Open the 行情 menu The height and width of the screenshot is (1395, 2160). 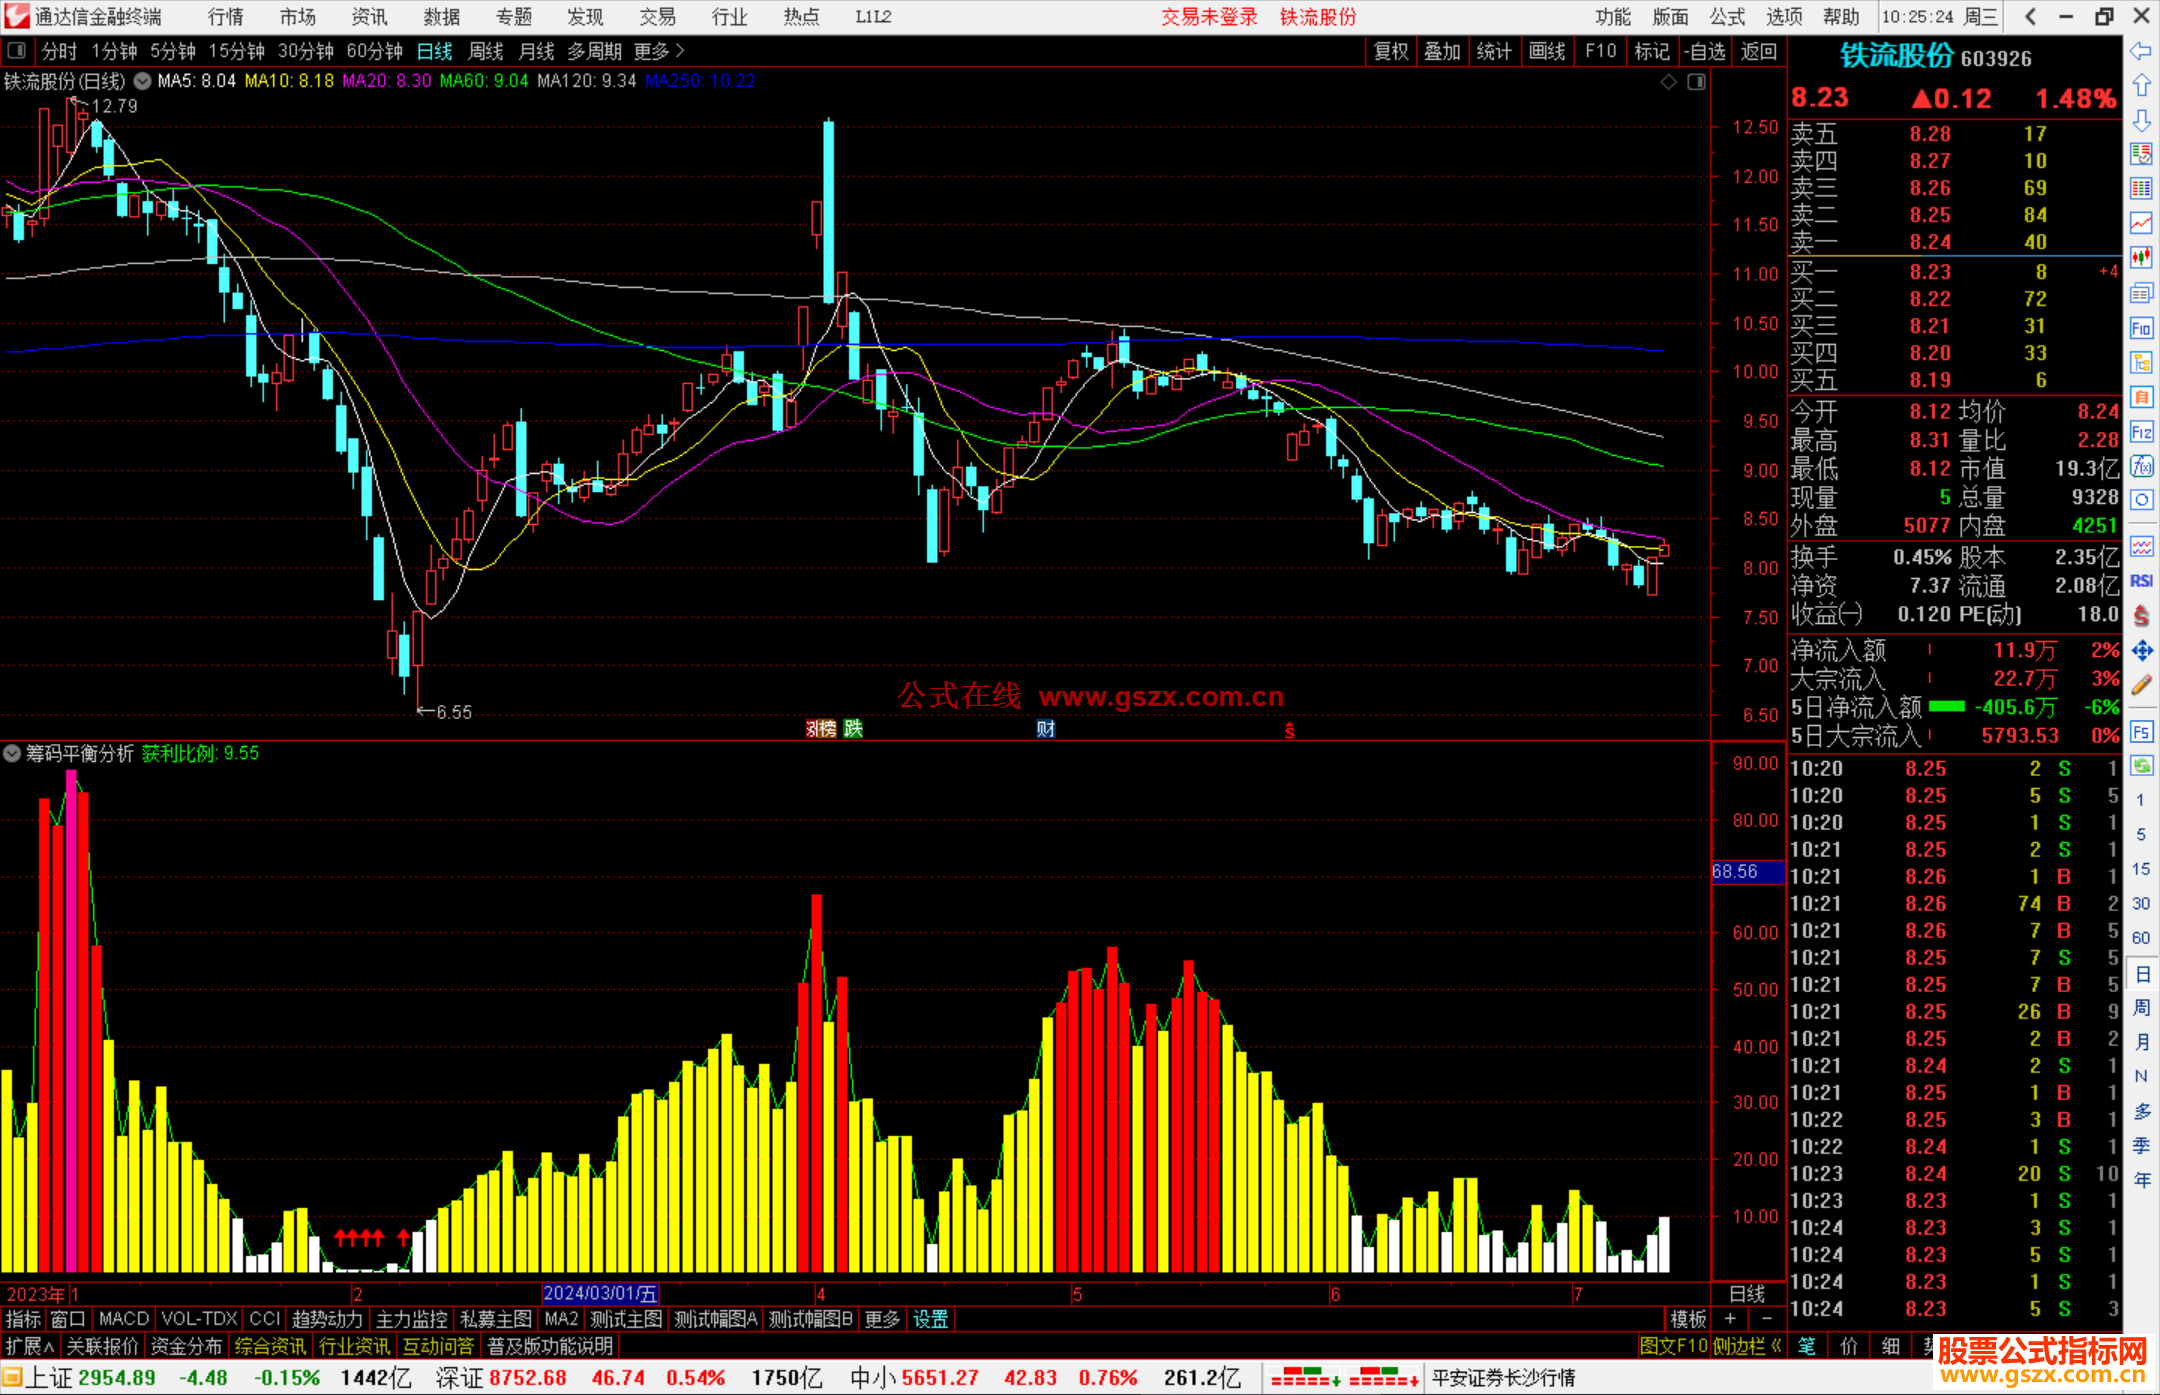click(225, 17)
